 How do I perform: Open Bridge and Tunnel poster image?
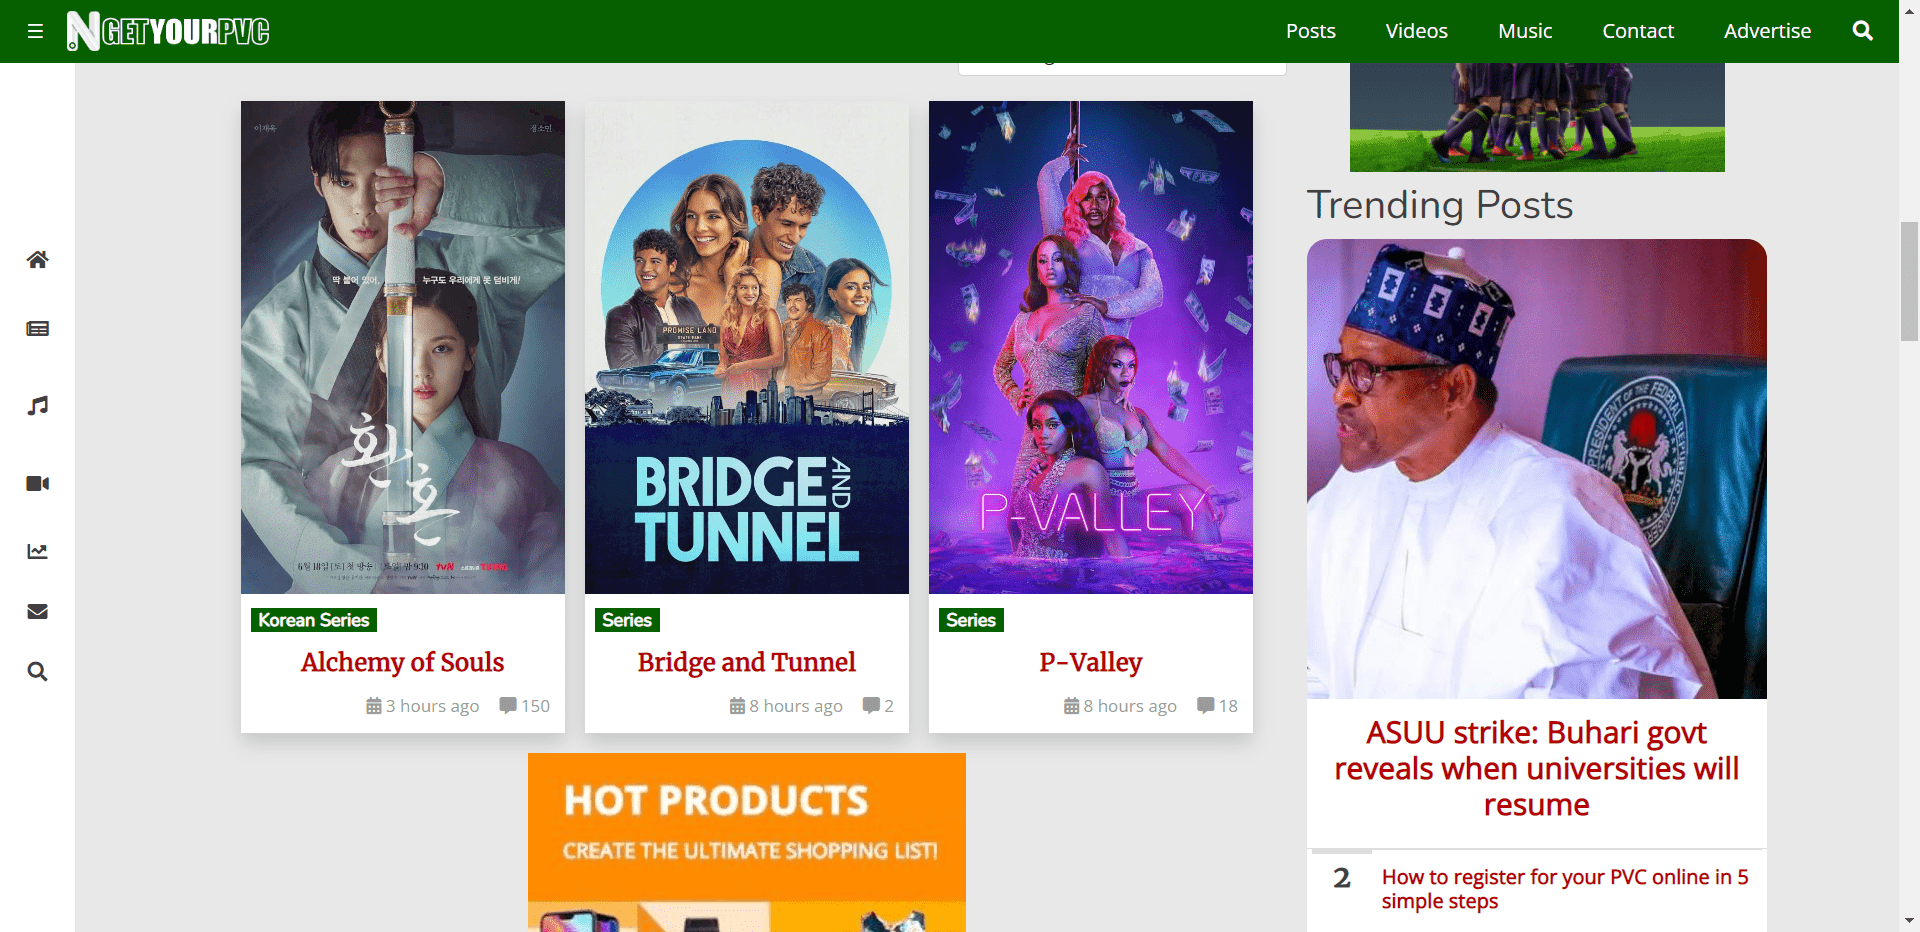(x=747, y=347)
